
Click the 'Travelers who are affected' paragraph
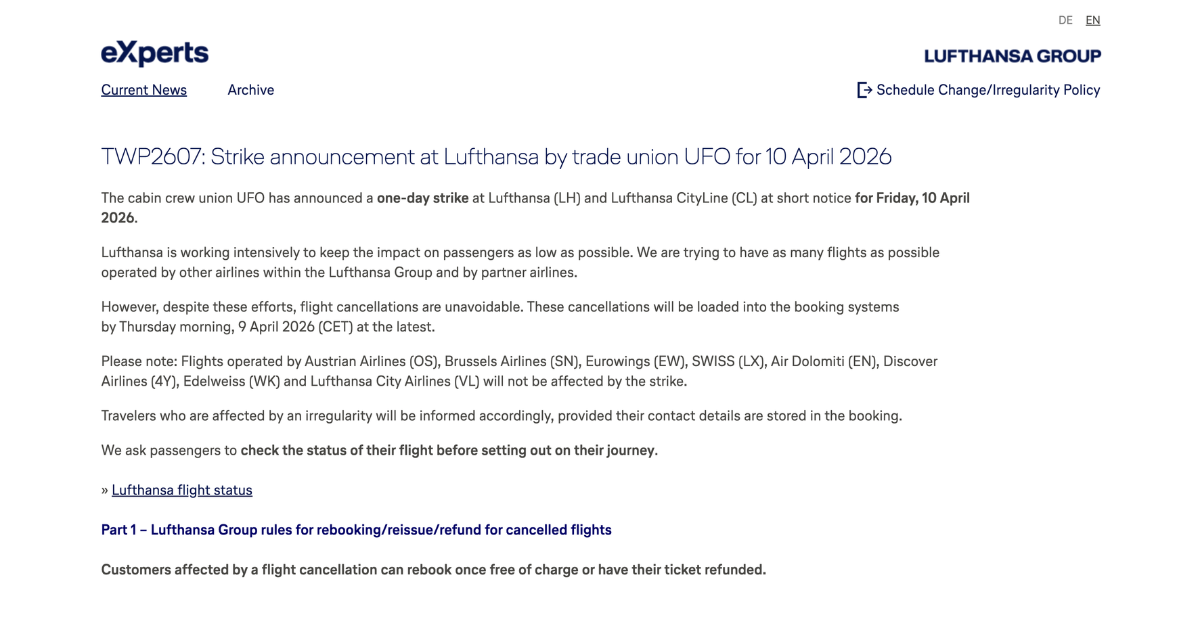[501, 416]
